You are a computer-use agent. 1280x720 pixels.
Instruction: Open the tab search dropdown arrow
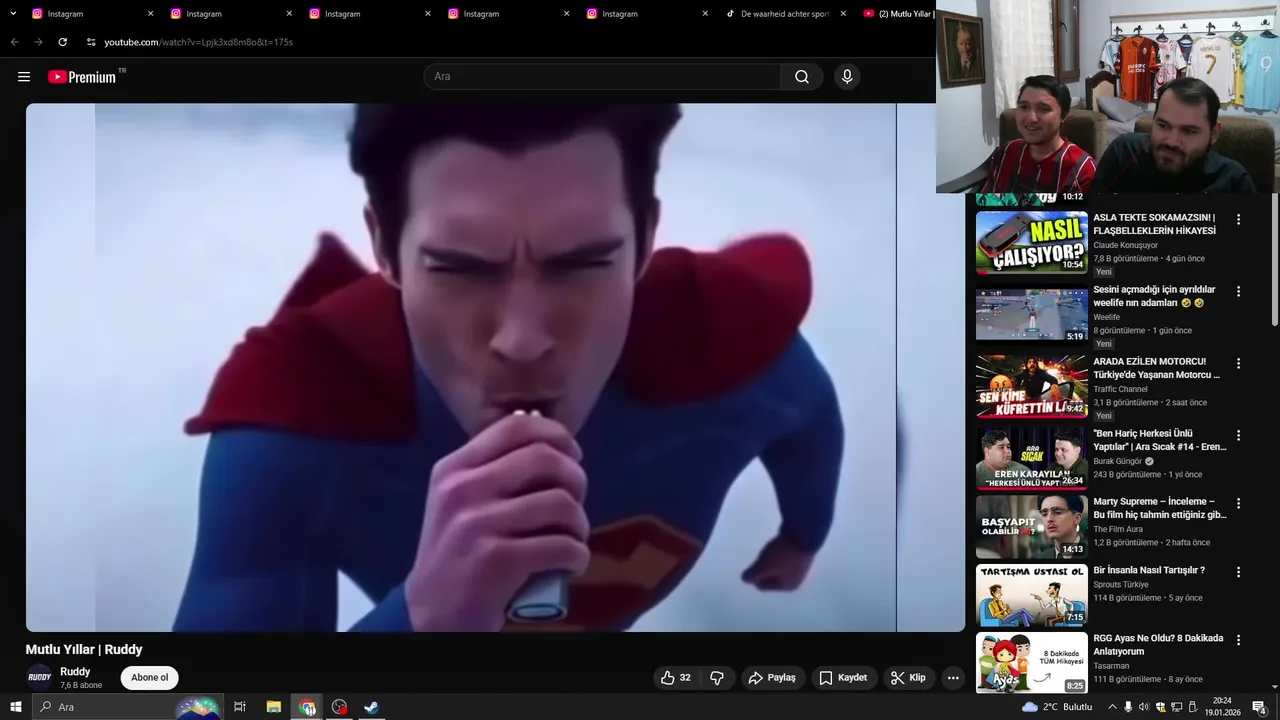click(13, 14)
